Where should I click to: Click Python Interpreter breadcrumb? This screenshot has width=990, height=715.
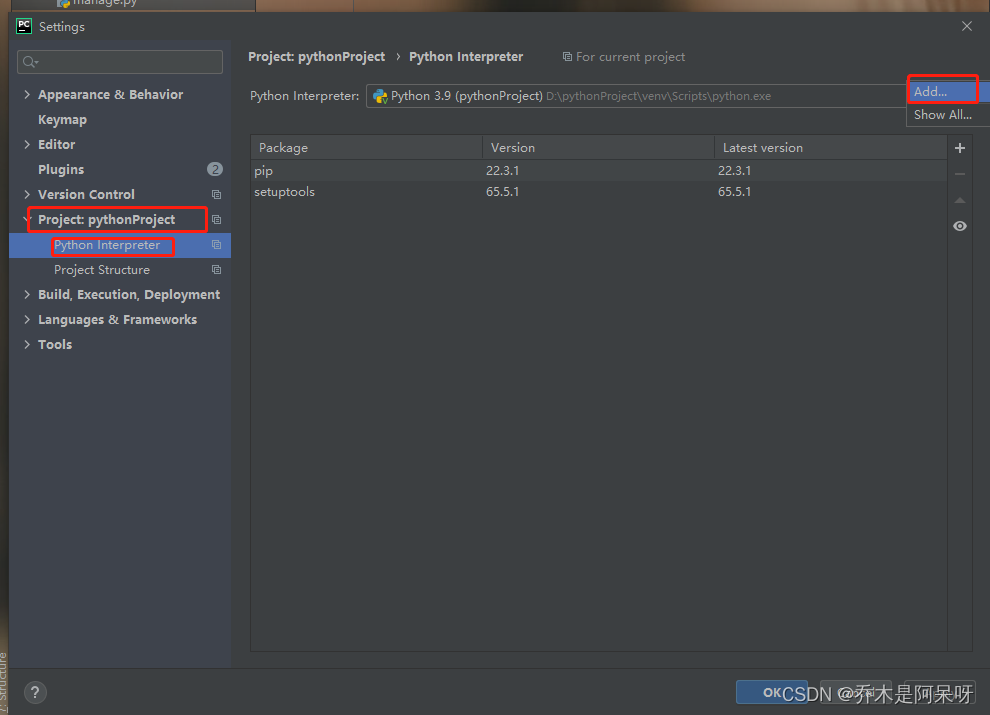pos(466,57)
